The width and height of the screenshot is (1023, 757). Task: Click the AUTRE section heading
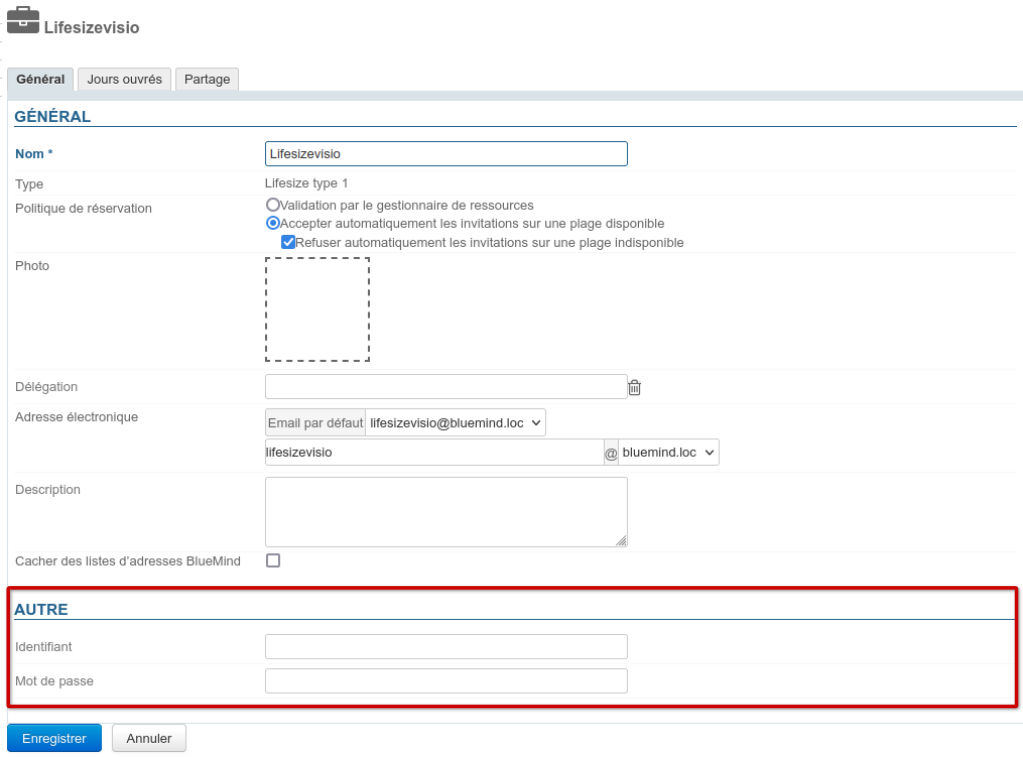click(x=41, y=610)
